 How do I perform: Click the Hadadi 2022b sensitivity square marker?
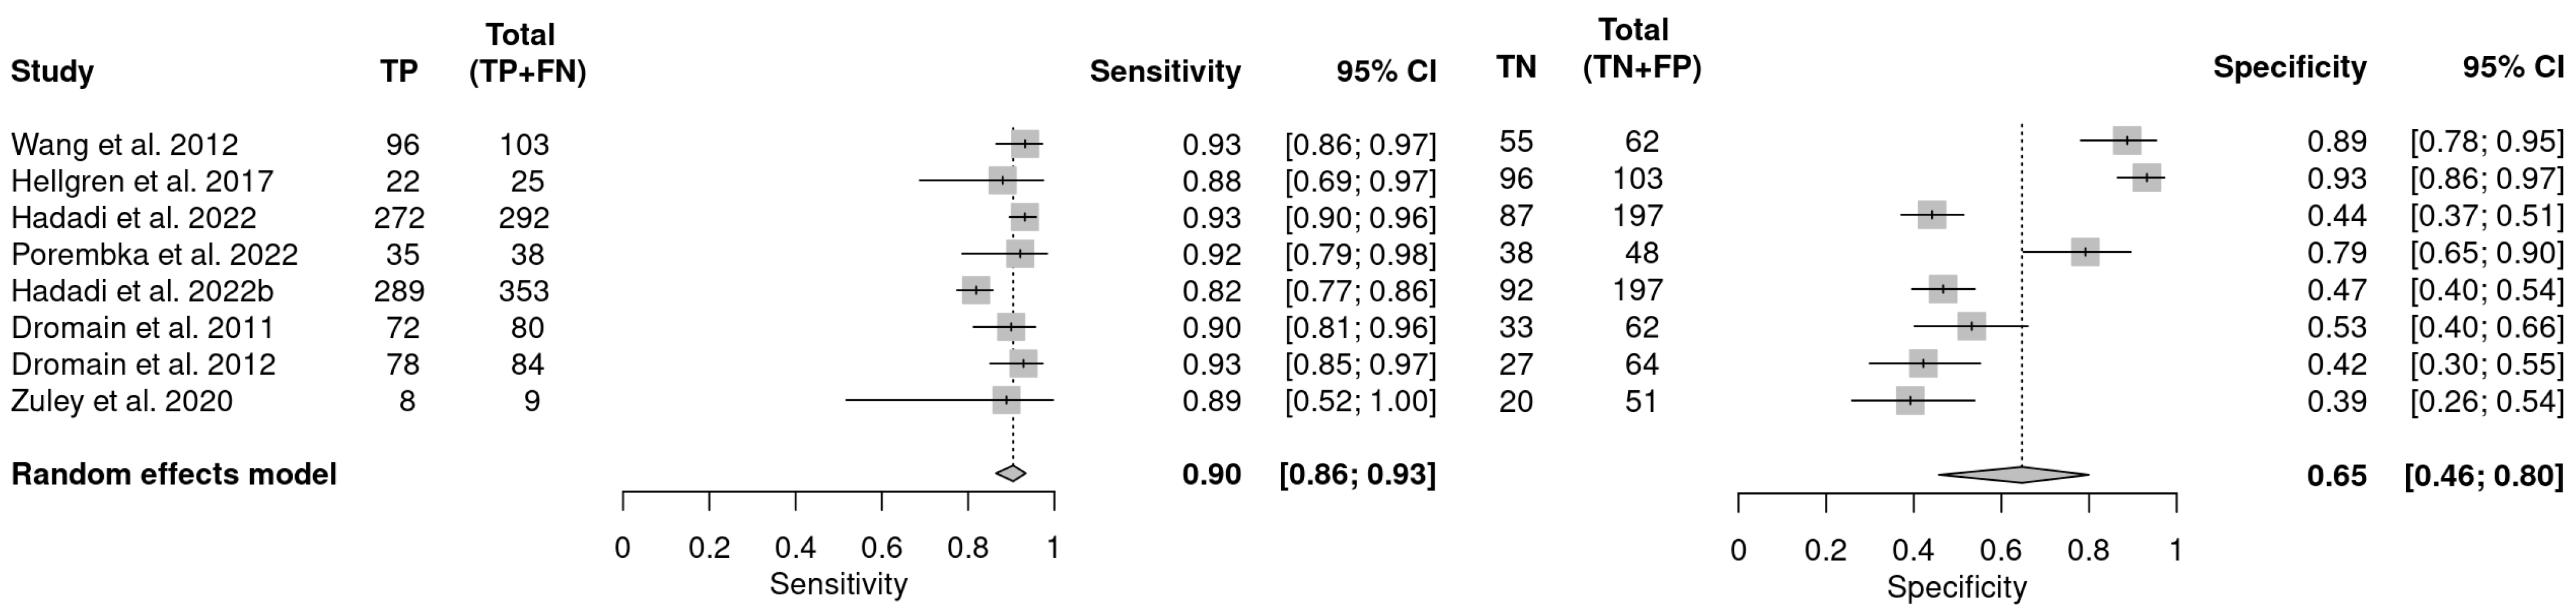(x=975, y=291)
